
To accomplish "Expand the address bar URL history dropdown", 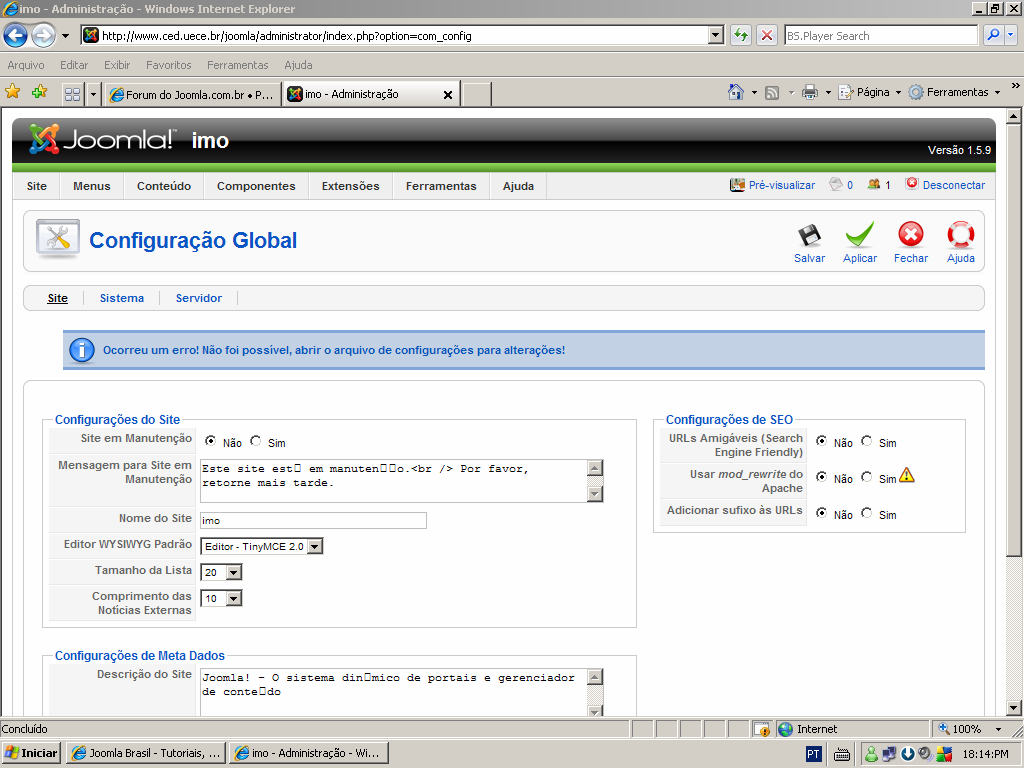I will tap(716, 35).
